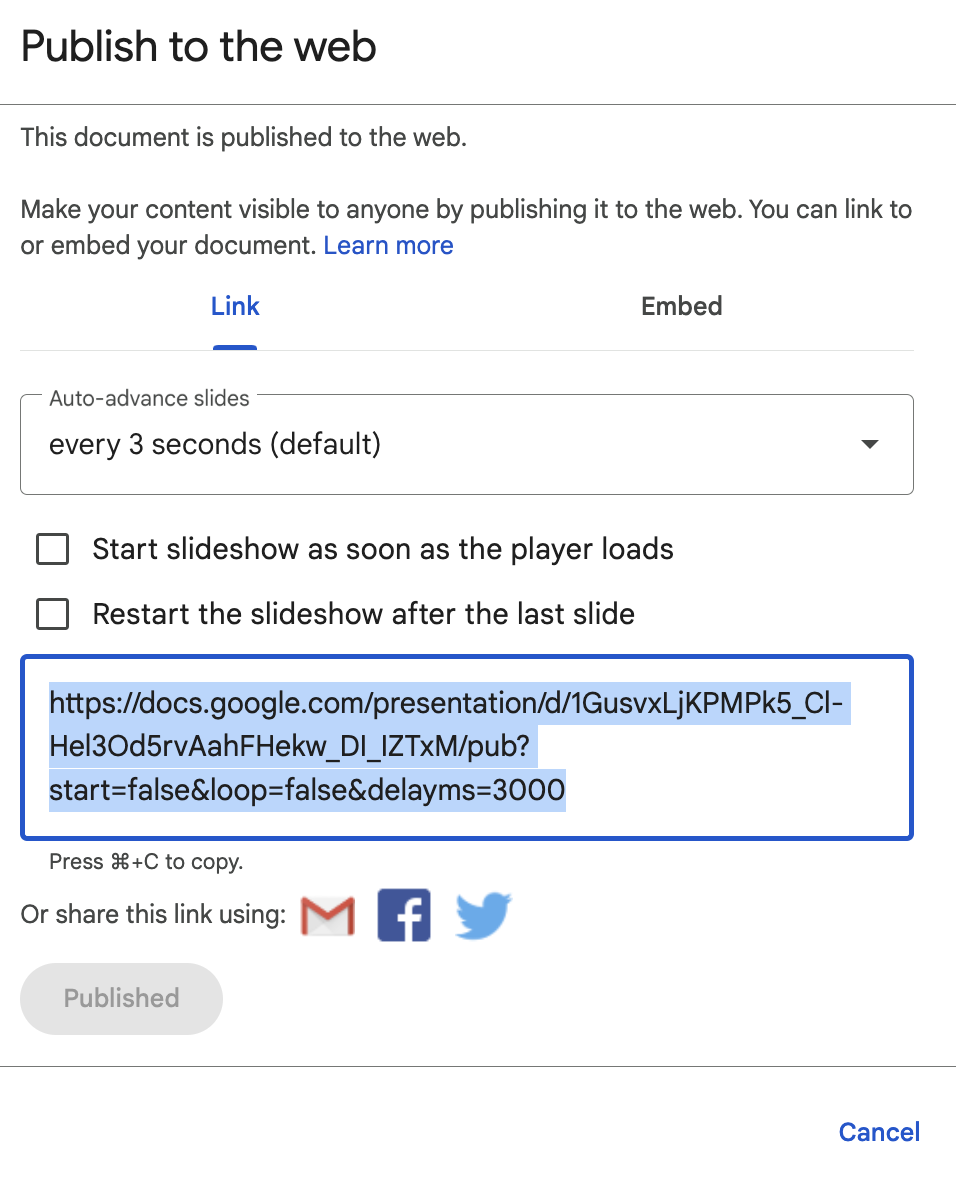The image size is (956, 1188).
Task: Click the 'Start slideshow as soon as the player loads' label
Action: [383, 549]
